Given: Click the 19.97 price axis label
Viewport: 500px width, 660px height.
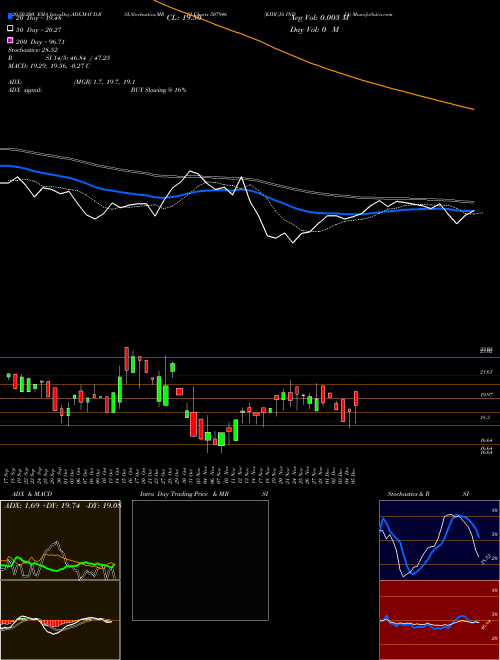Looking at the screenshot, I should click(486, 395).
